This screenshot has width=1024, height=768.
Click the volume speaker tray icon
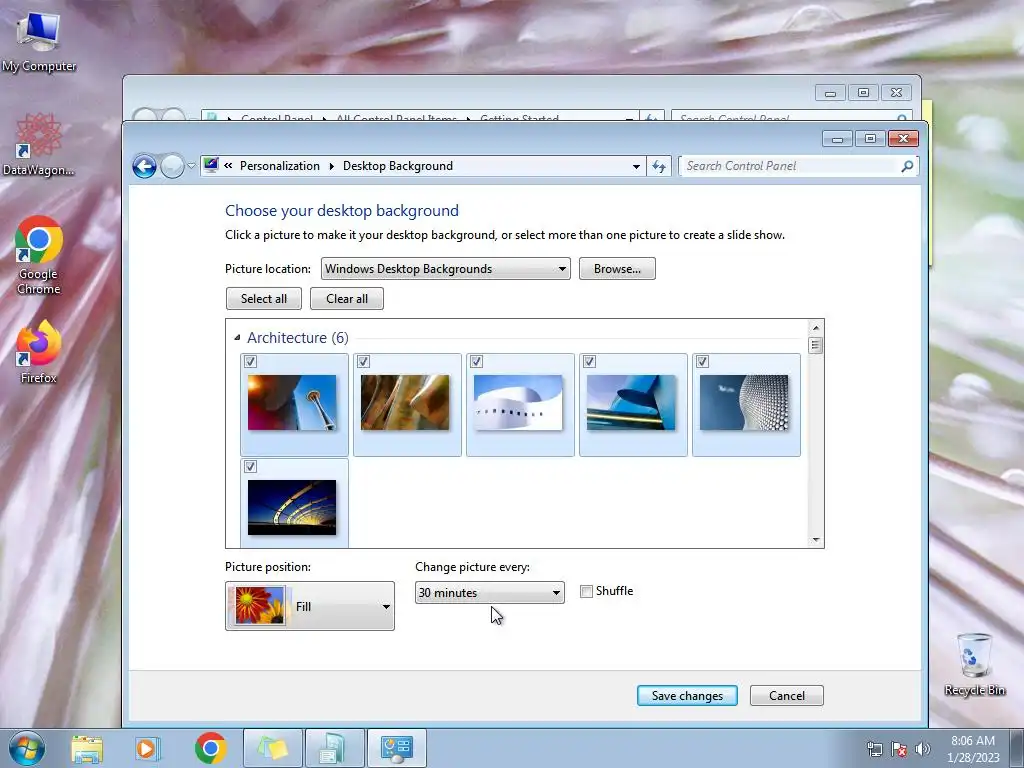tap(922, 749)
